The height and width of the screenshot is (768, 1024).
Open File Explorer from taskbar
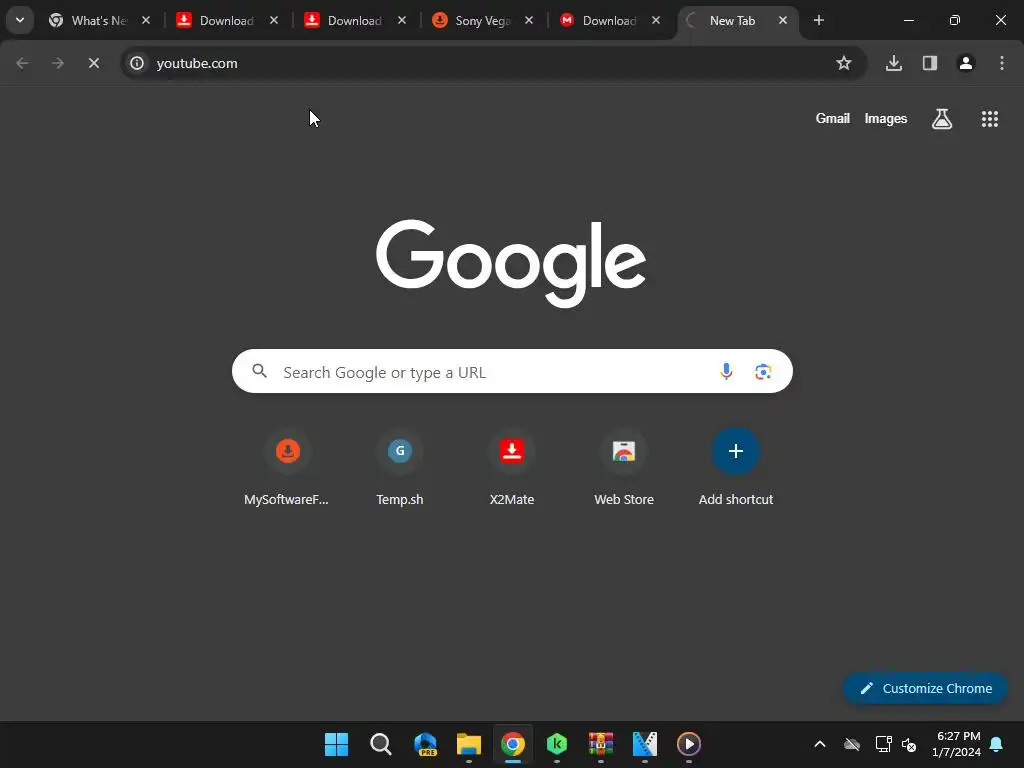(x=469, y=744)
